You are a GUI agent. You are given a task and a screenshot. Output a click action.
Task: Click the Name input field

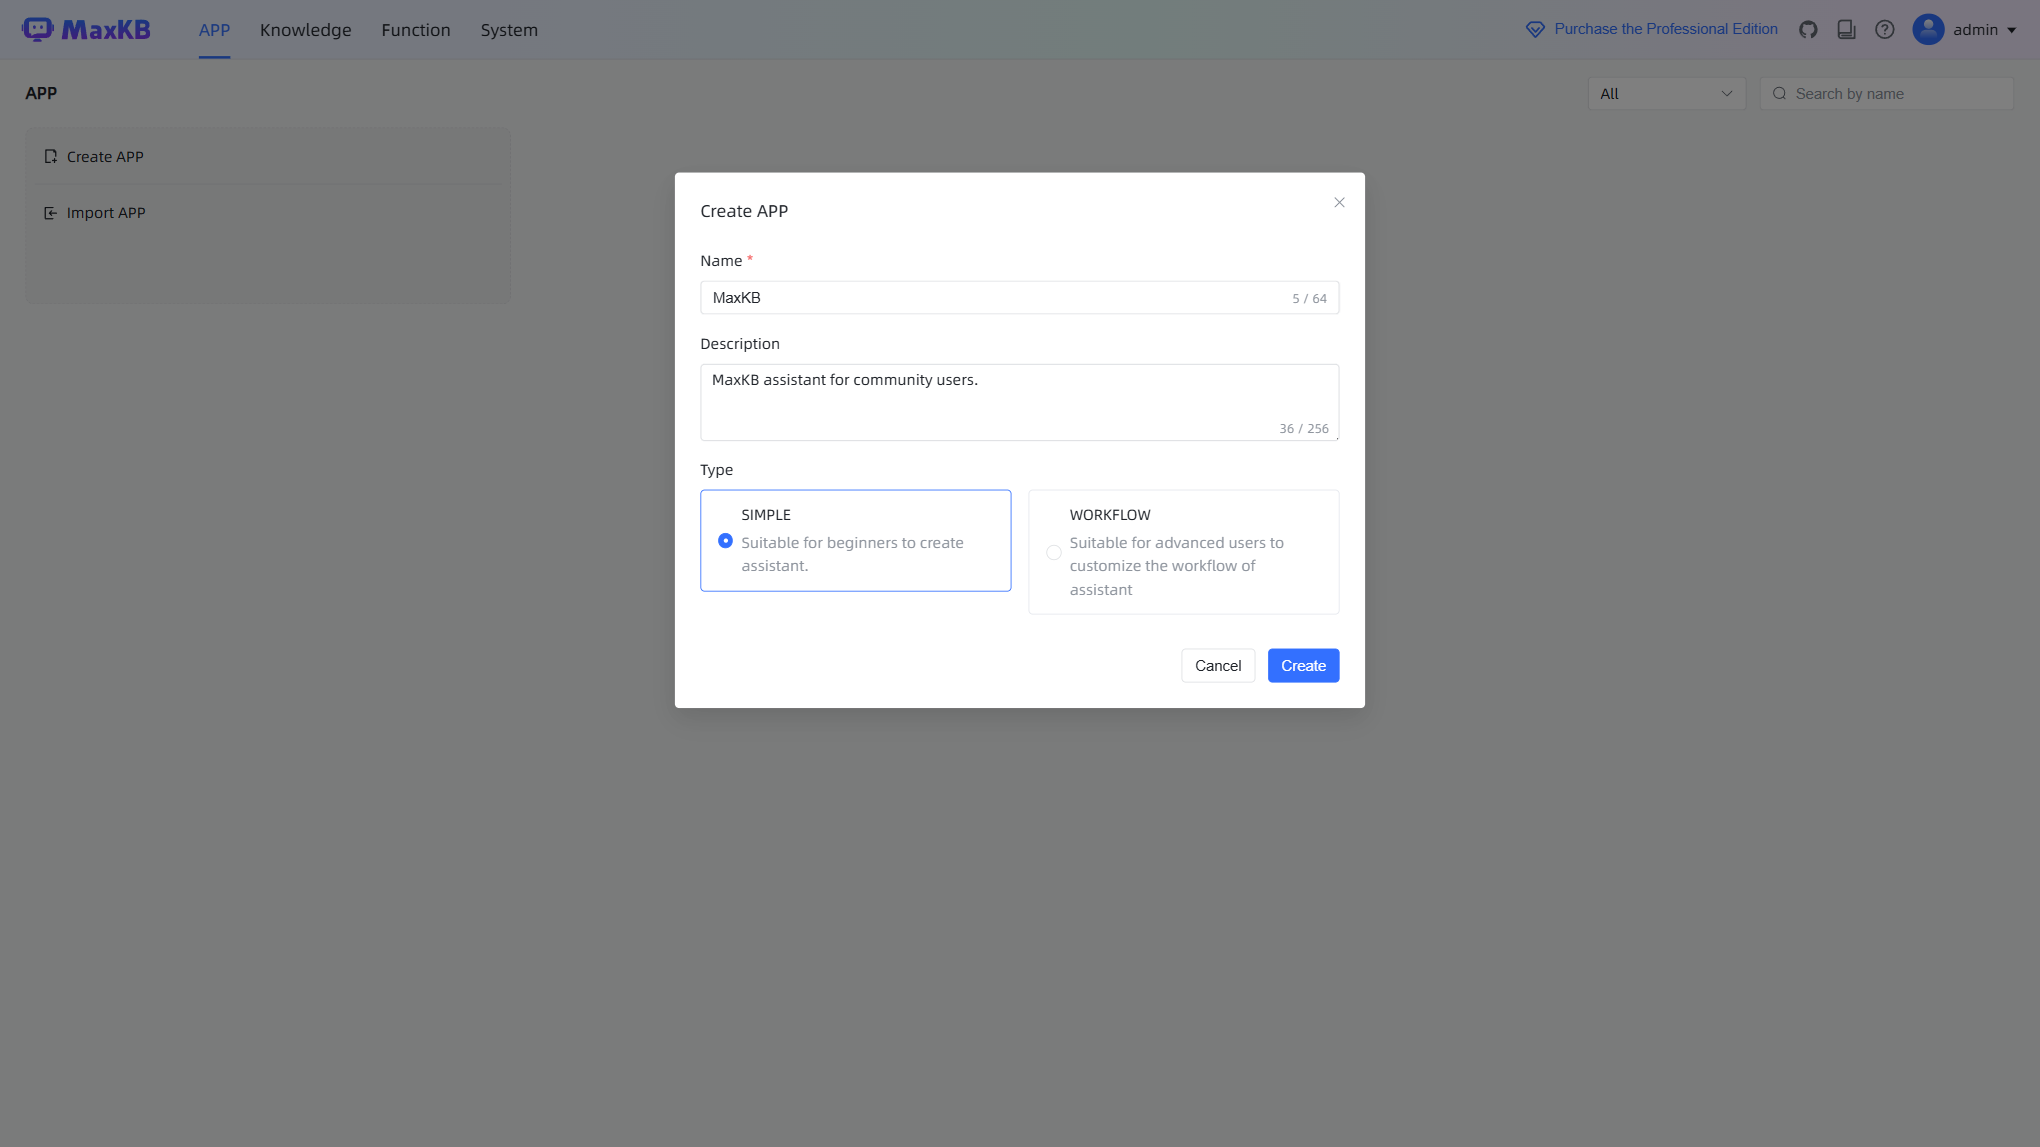[x=1019, y=297]
